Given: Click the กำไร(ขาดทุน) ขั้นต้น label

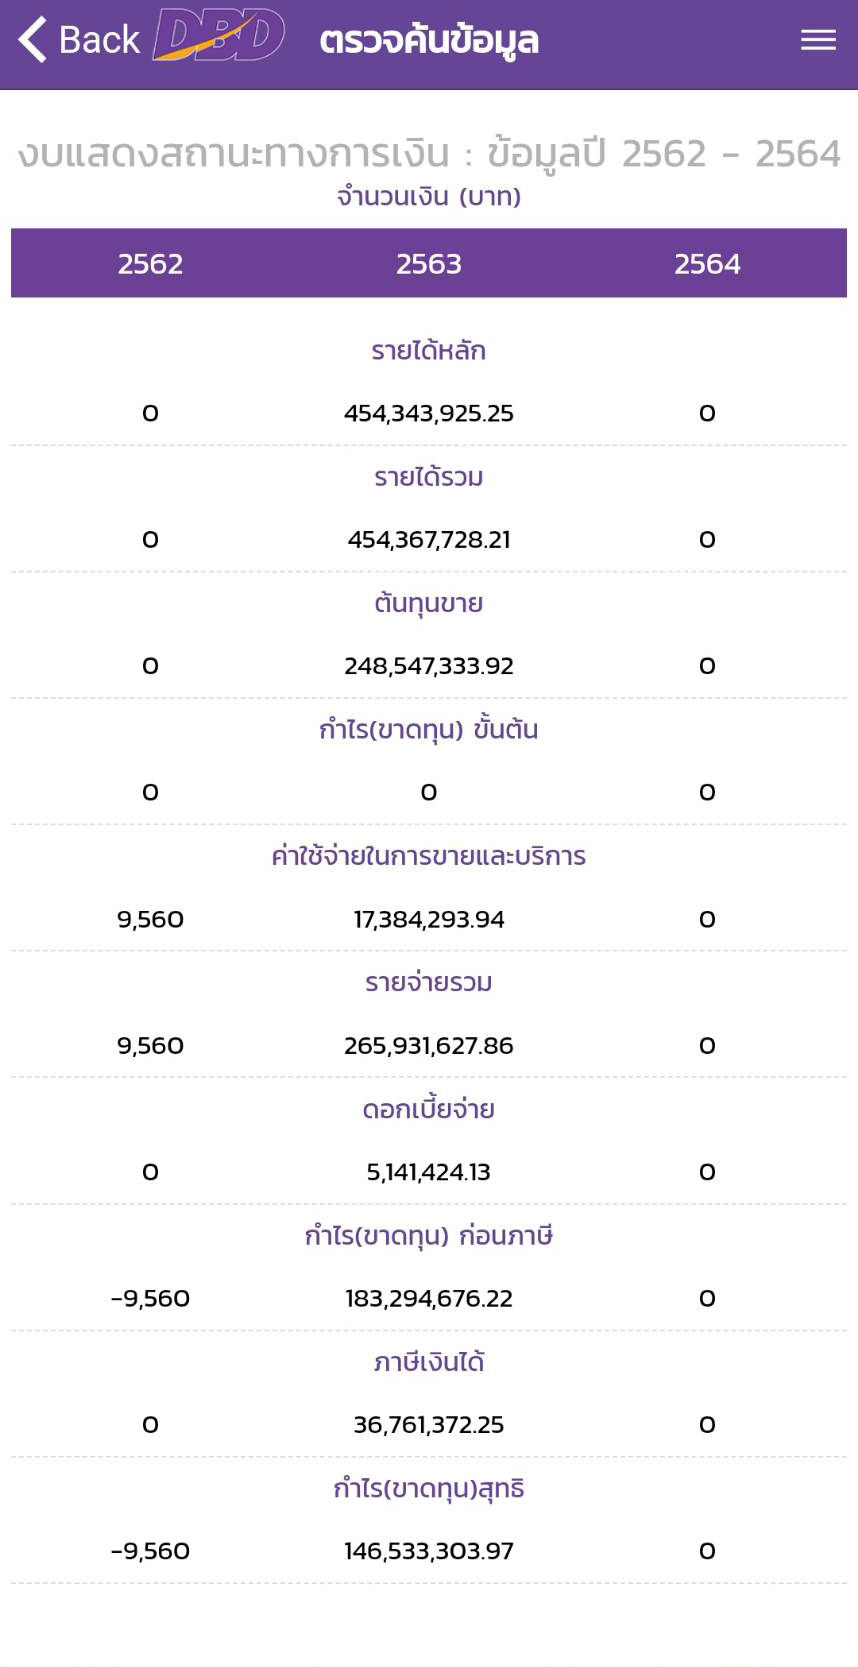Looking at the screenshot, I should 428,730.
